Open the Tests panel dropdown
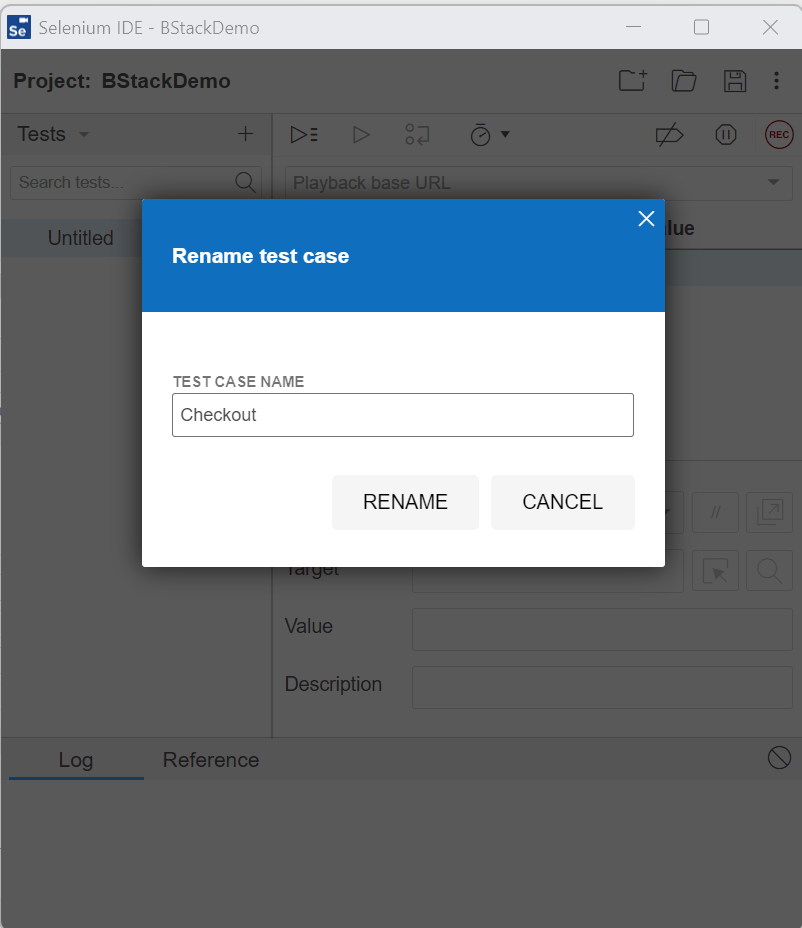Screen dimensions: 802x928 83,134
